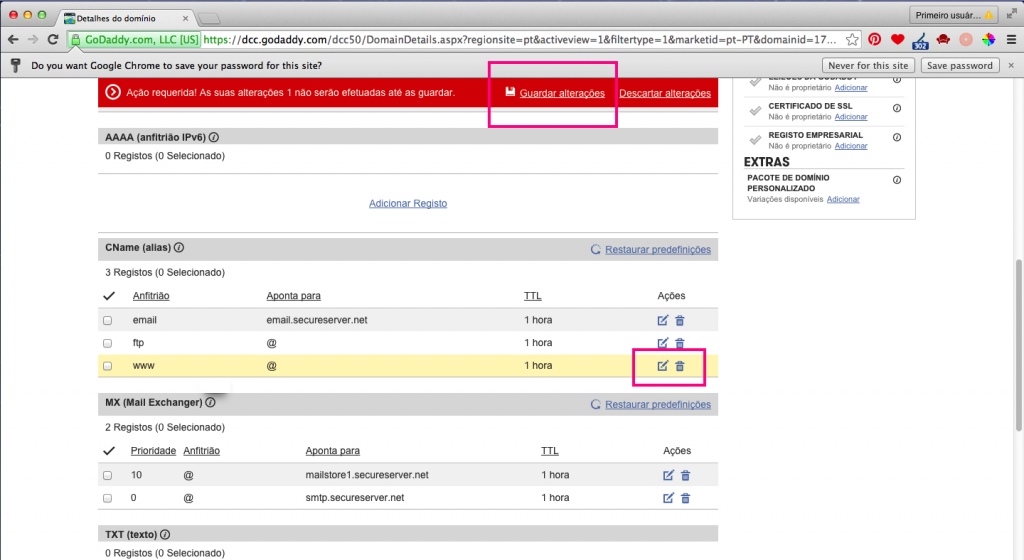Screen dimensions: 1024x560
Task: Sort MX table by Anfitrião
Action: pos(201,450)
